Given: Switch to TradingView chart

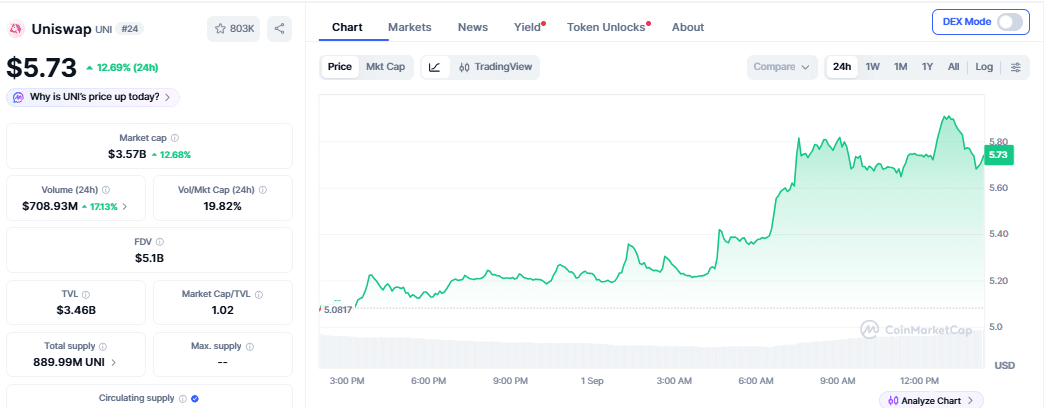Looking at the screenshot, I should (x=495, y=67).
